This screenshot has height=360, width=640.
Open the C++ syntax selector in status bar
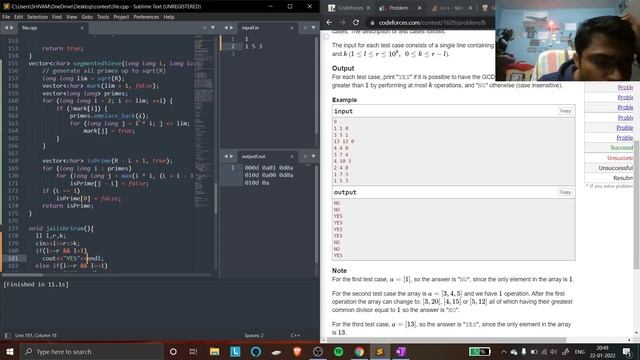[x=295, y=336]
